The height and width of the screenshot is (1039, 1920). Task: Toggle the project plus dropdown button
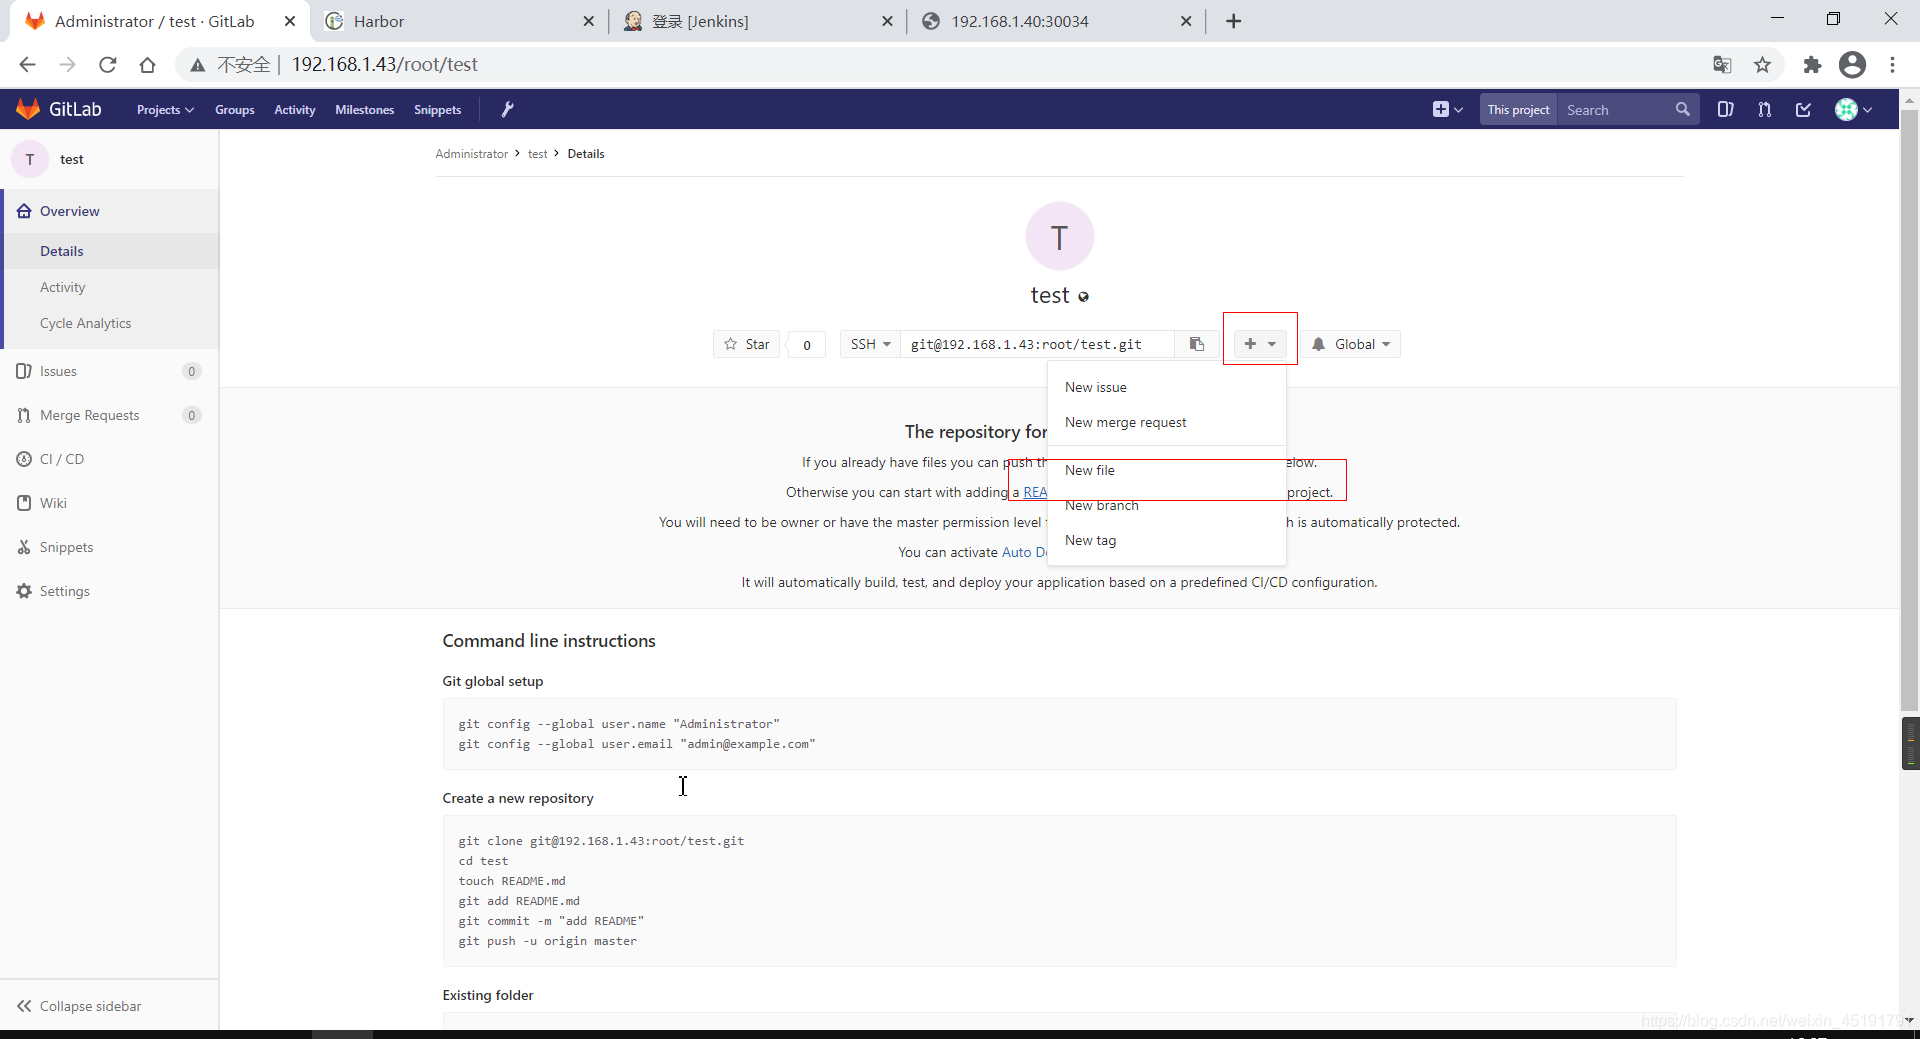[1260, 344]
